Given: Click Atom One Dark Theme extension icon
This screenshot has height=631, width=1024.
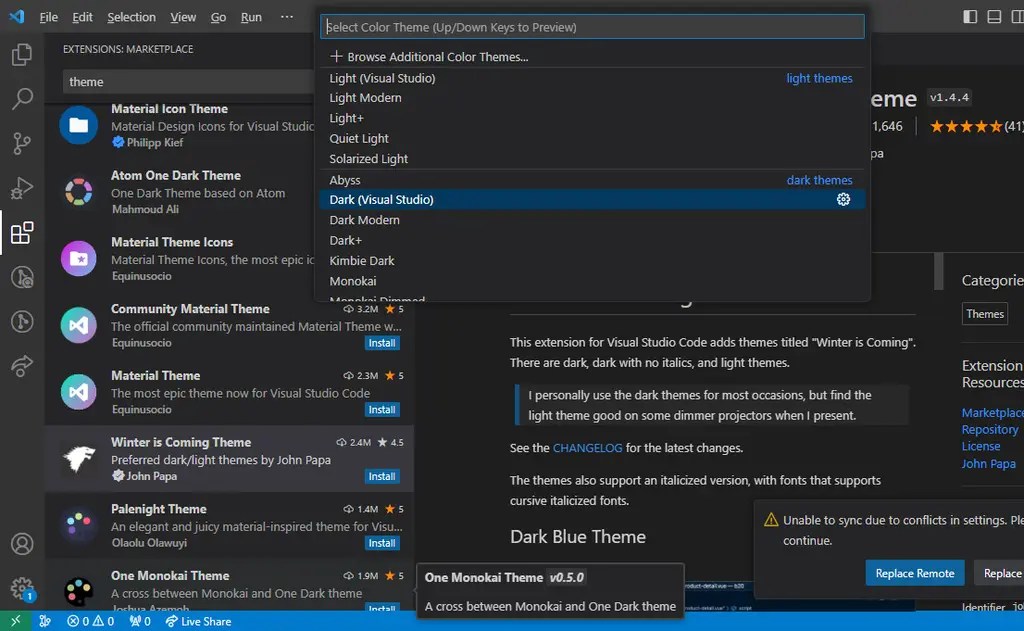Looking at the screenshot, I should (78, 191).
